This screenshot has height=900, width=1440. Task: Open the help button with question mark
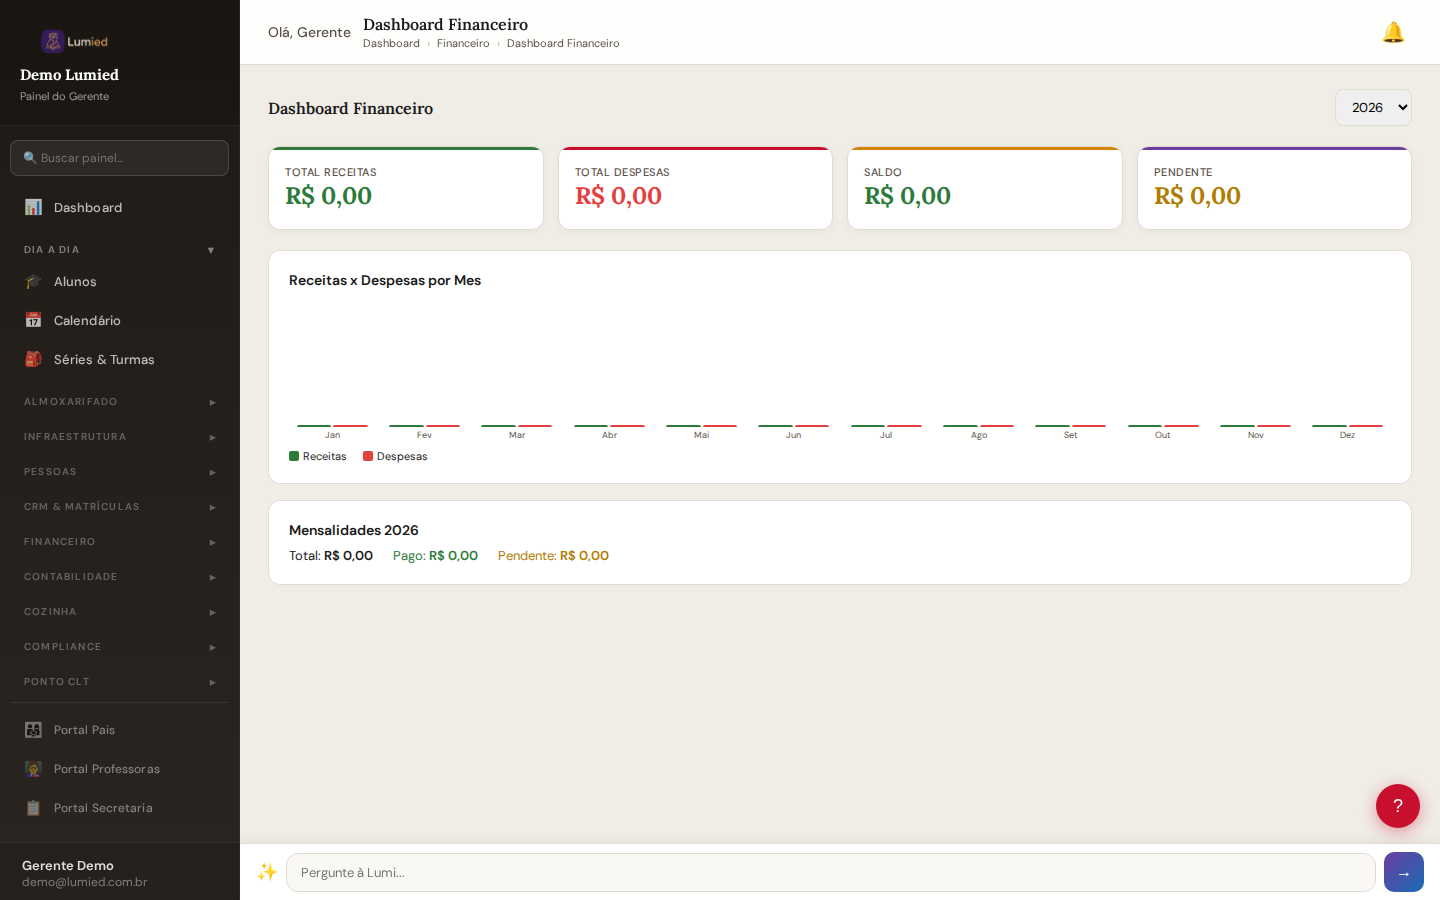(1397, 806)
